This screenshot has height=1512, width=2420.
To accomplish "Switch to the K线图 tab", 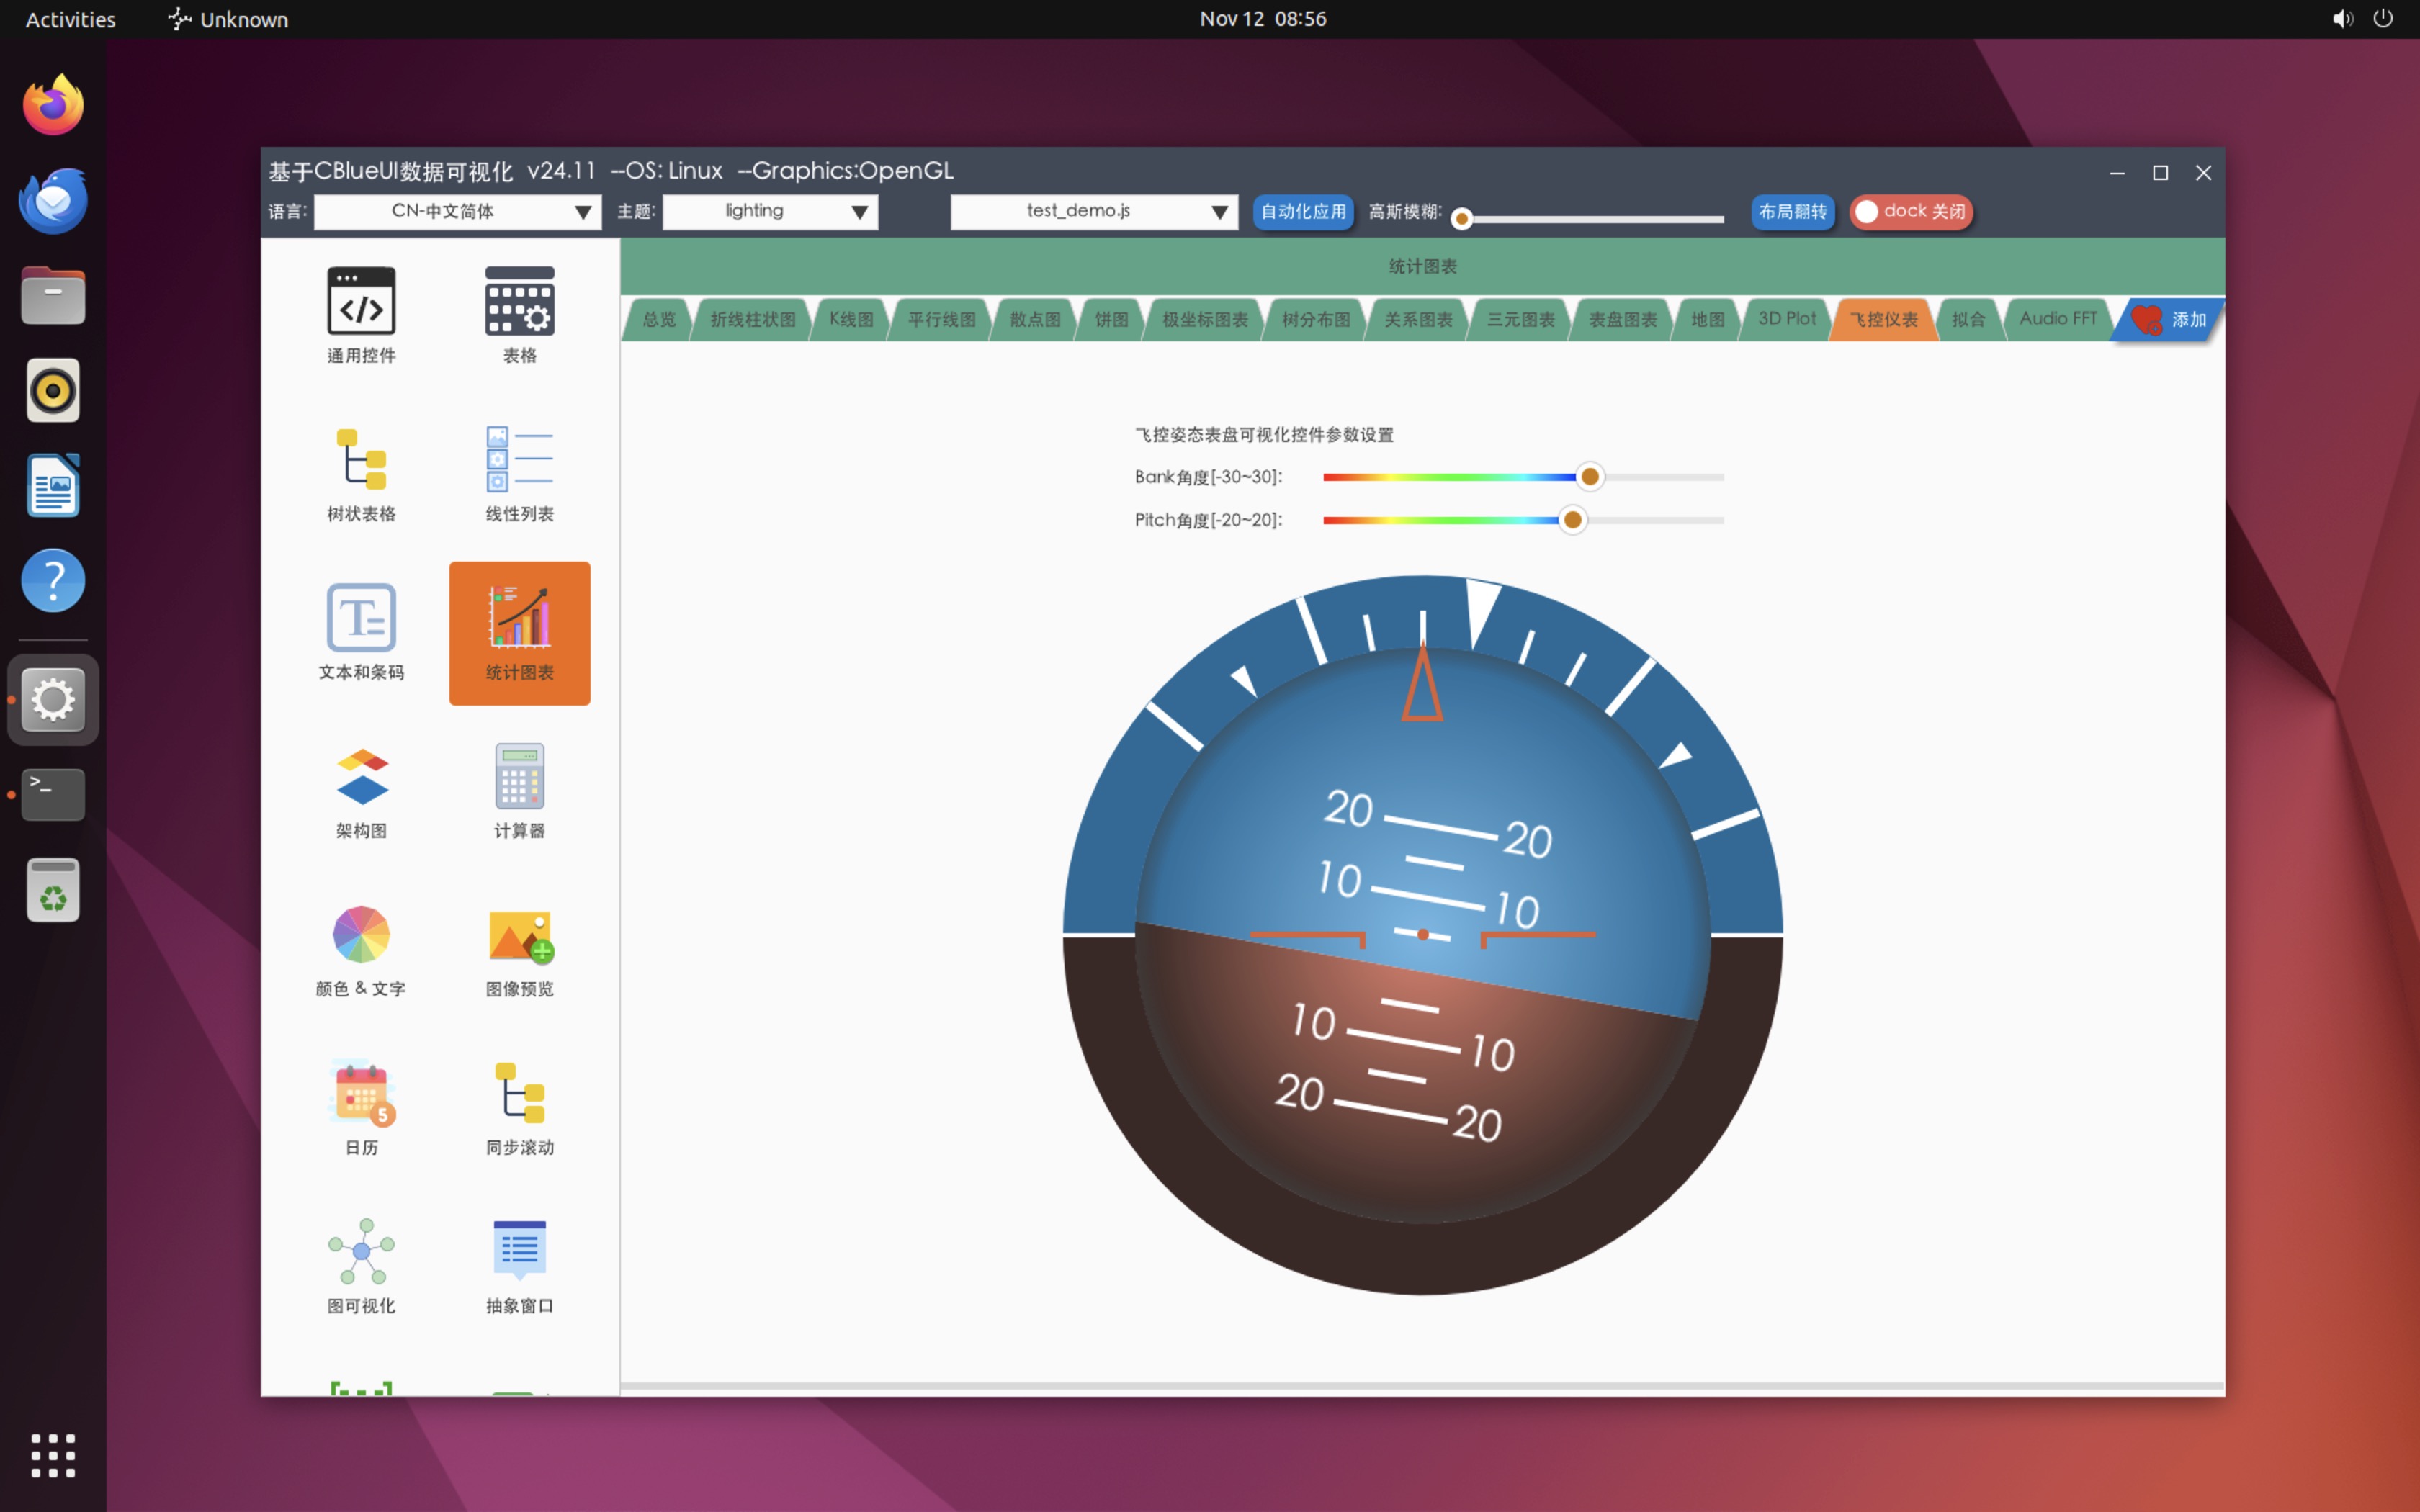I will click(851, 319).
